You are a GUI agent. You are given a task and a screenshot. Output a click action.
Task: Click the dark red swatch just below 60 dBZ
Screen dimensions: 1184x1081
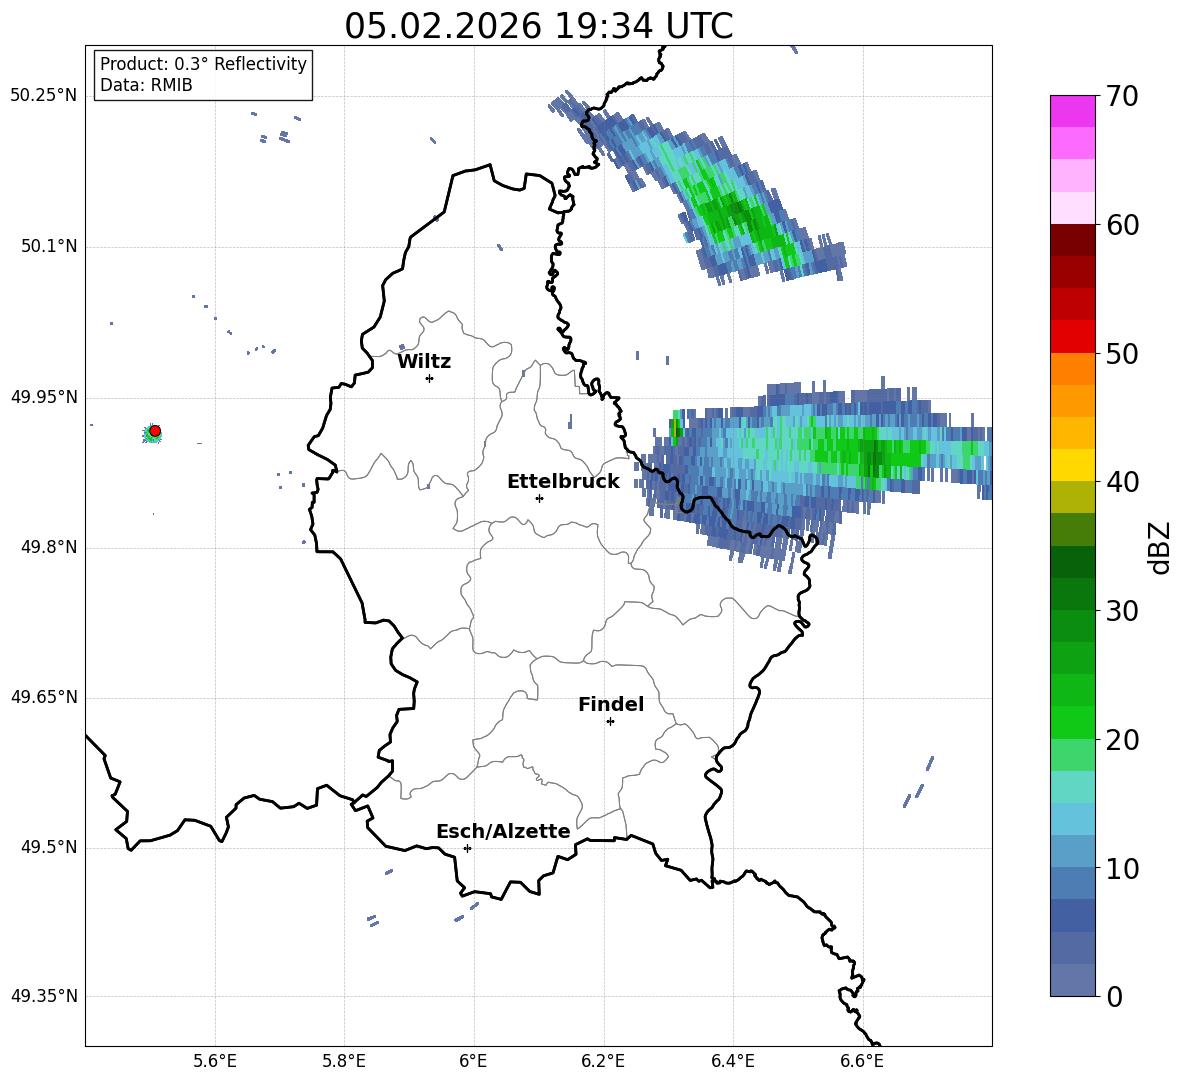1072,240
